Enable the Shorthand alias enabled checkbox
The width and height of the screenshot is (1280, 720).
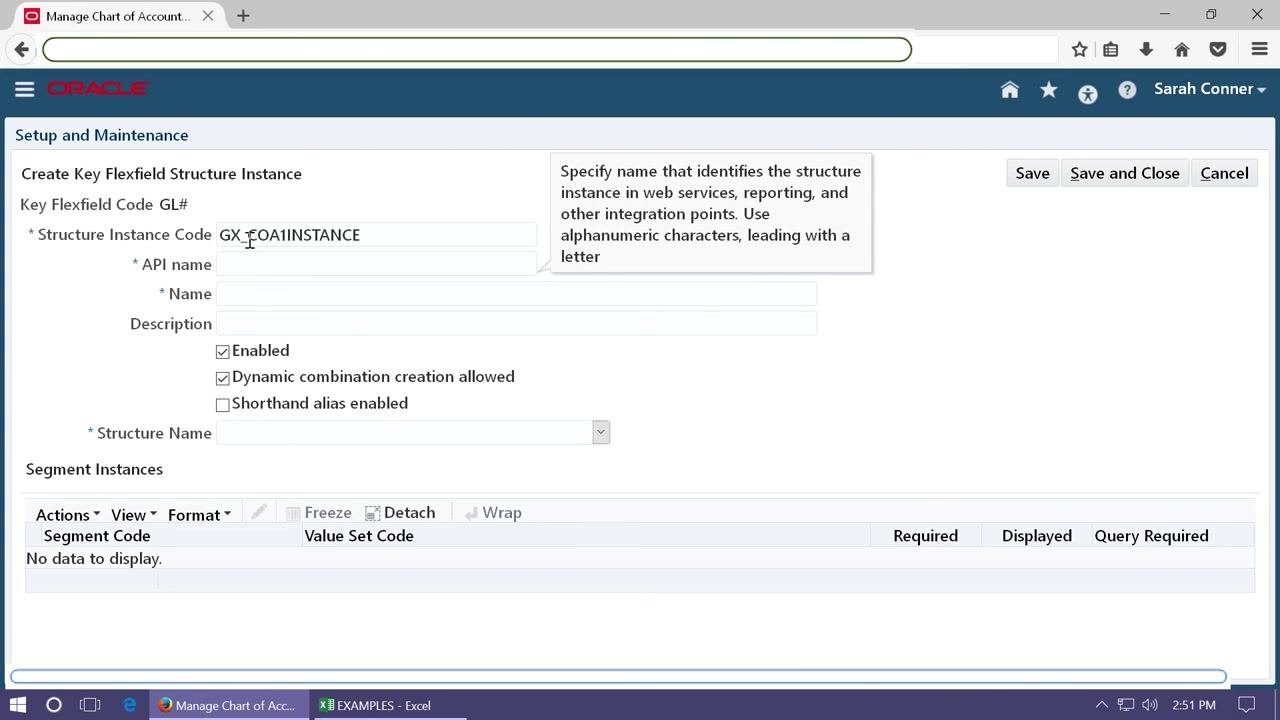(x=223, y=404)
